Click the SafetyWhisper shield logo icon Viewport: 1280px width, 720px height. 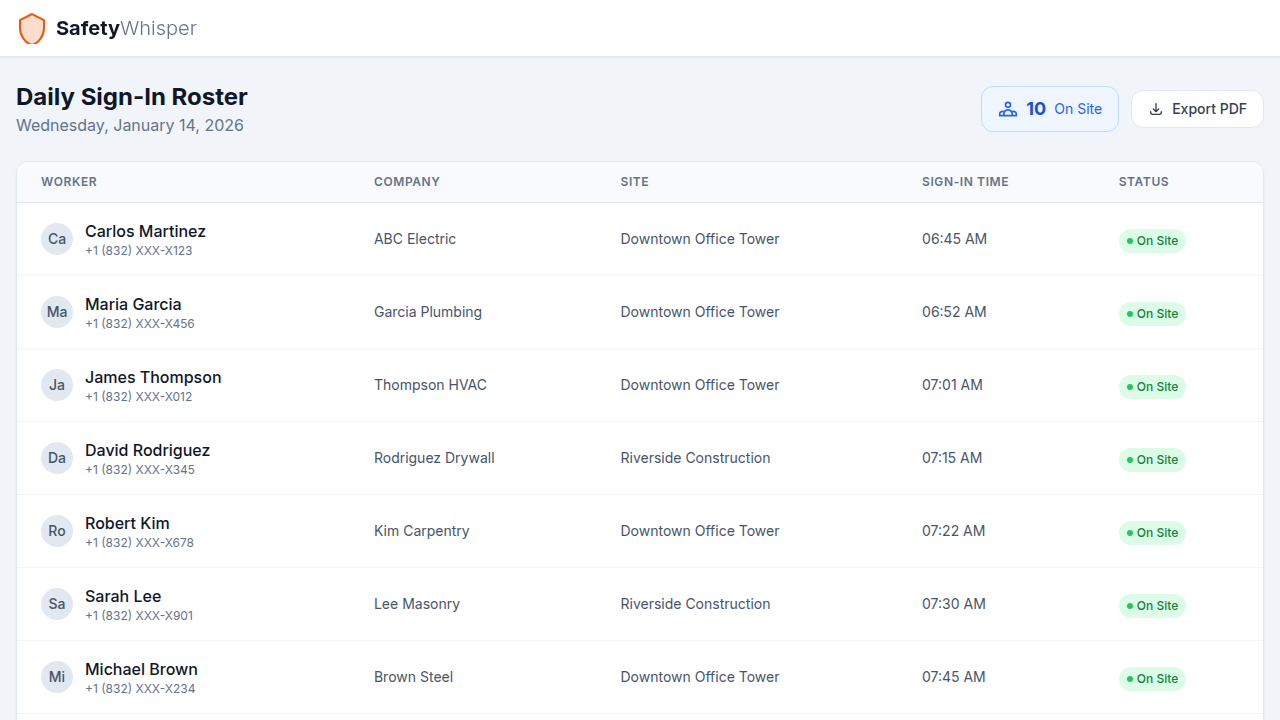coord(32,29)
